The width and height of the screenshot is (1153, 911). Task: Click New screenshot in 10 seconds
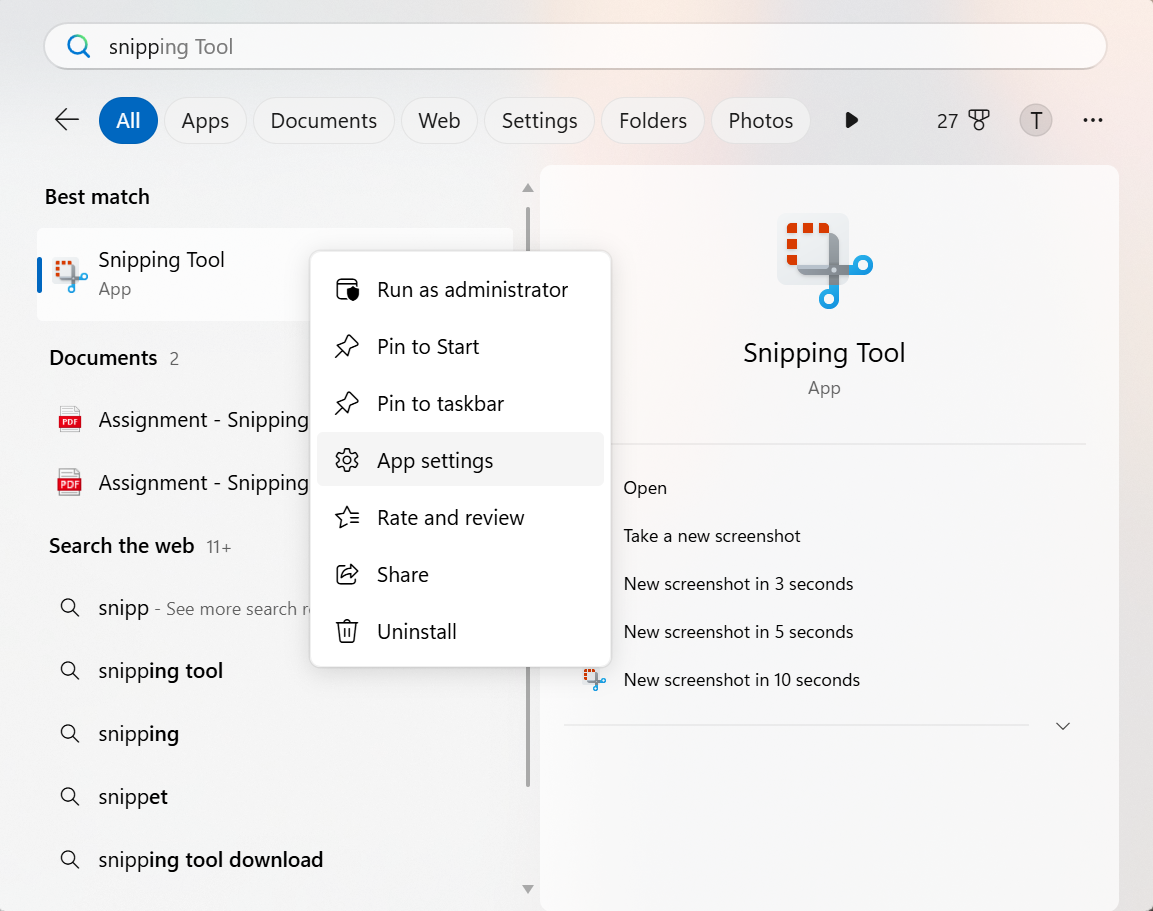741,679
